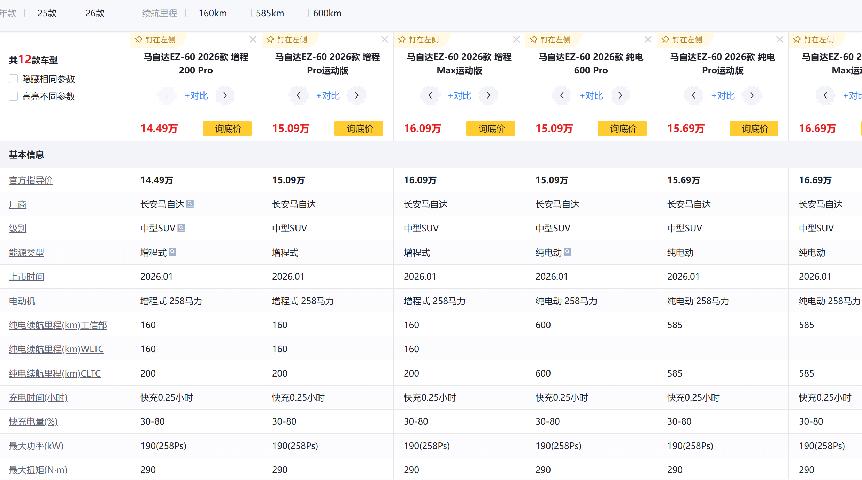Tick the 隐藏相同参数 checkbox

(14, 79)
